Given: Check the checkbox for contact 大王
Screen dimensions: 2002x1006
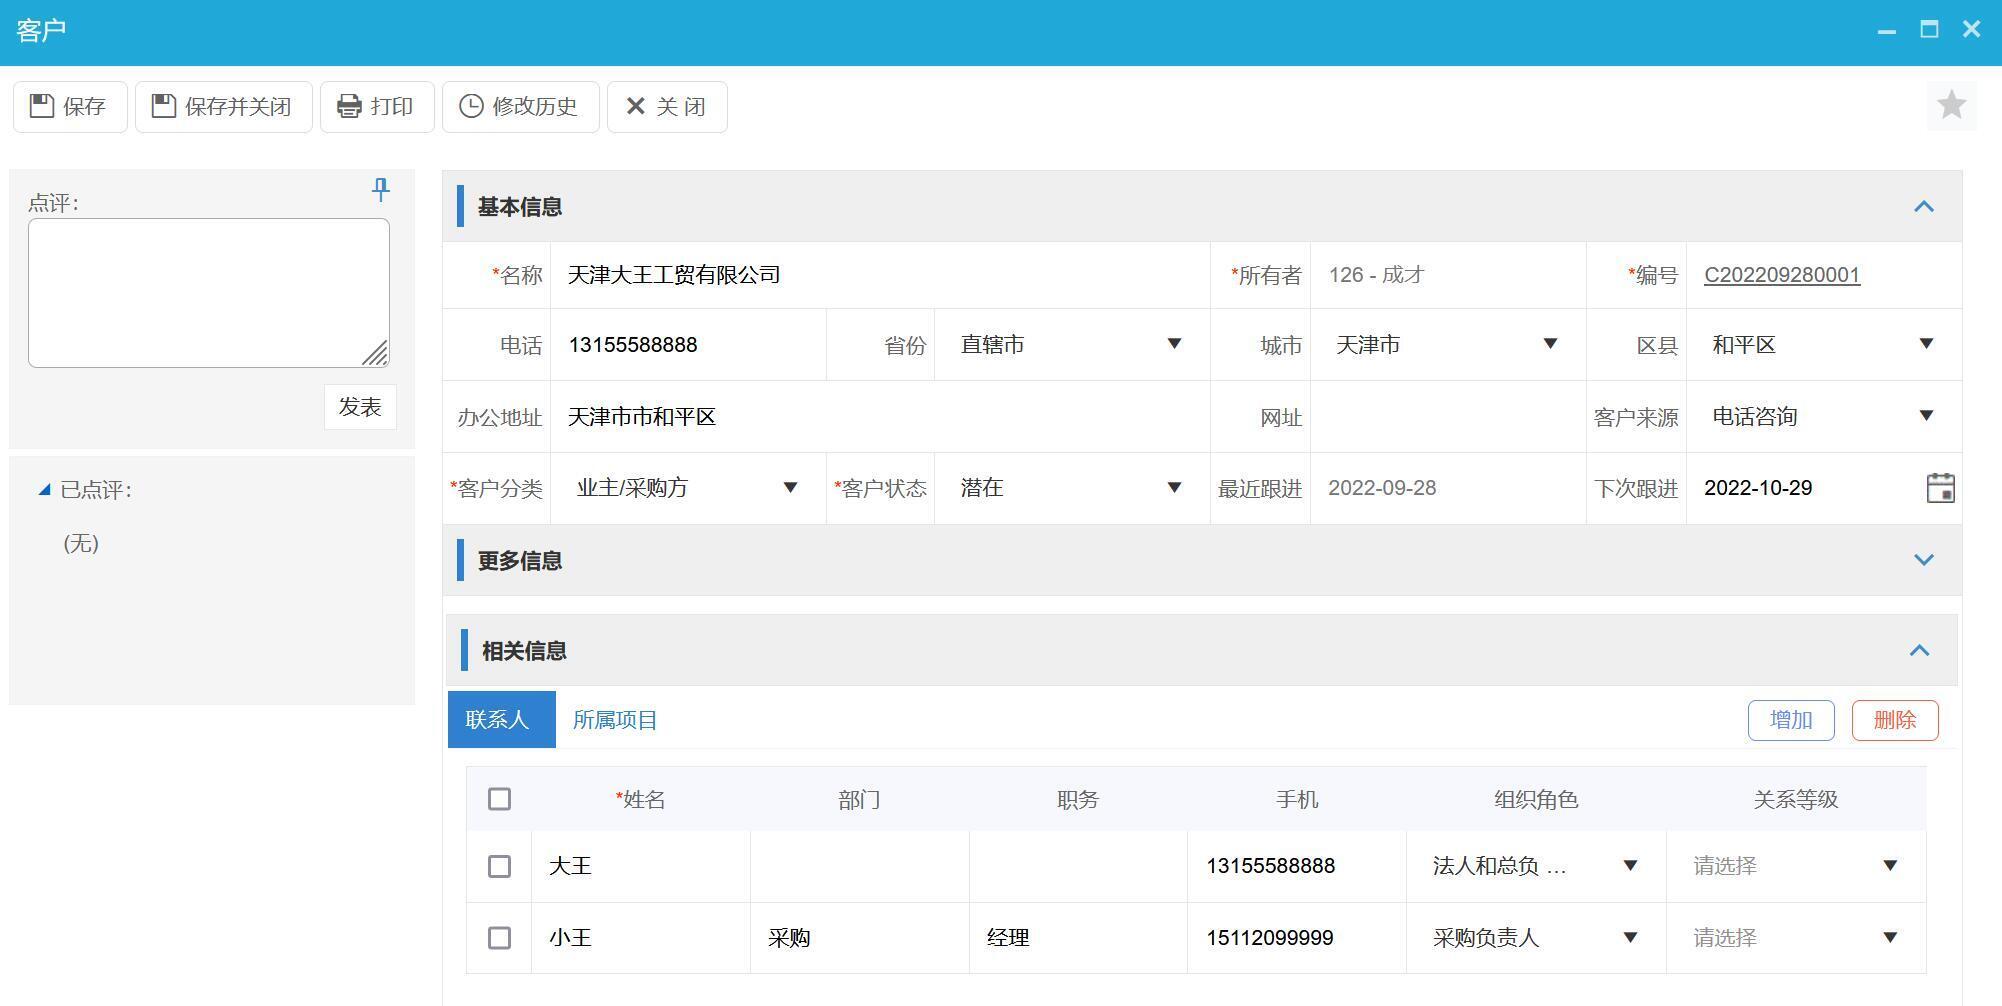Looking at the screenshot, I should coord(499,866).
